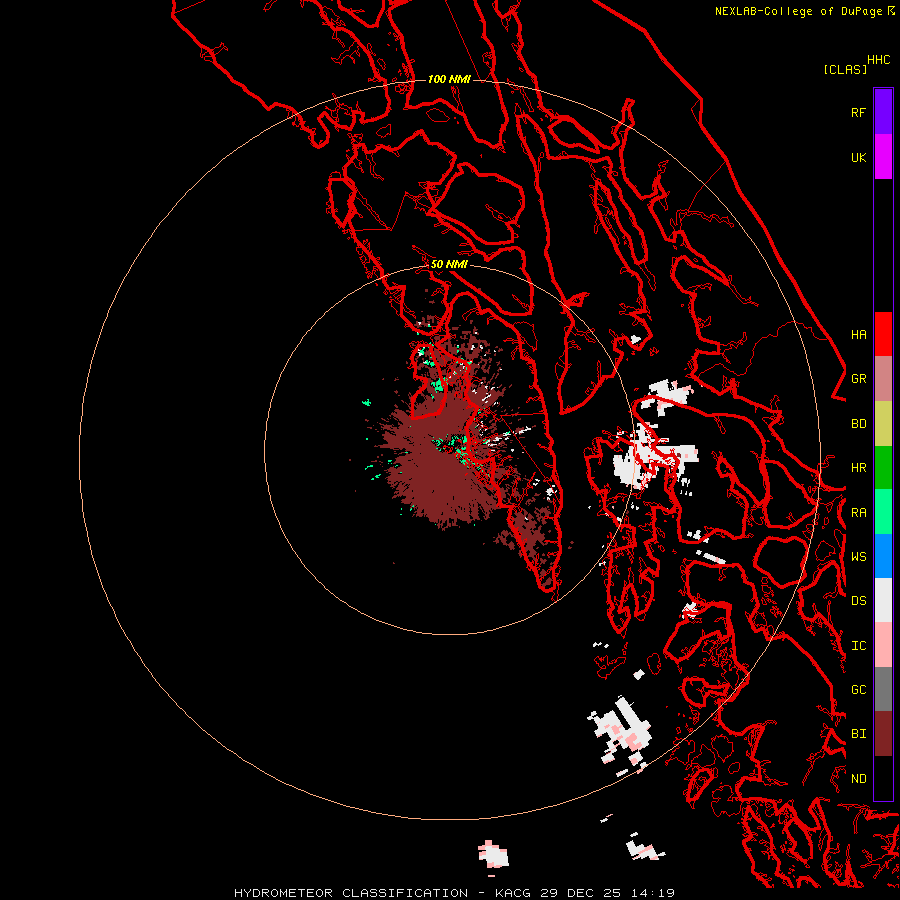Click the blue WS legend color swatch

pyautogui.click(x=883, y=556)
